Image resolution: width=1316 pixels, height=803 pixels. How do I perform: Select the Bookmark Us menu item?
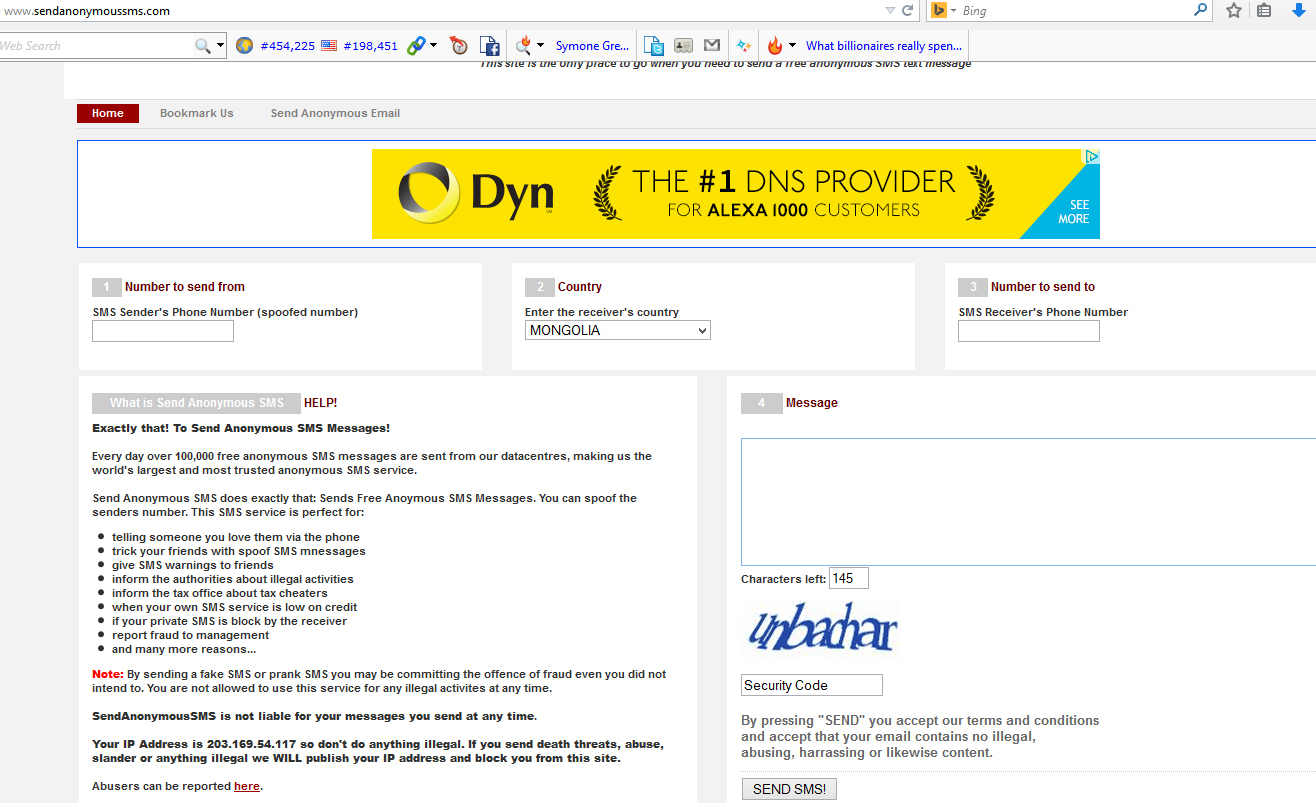[196, 113]
